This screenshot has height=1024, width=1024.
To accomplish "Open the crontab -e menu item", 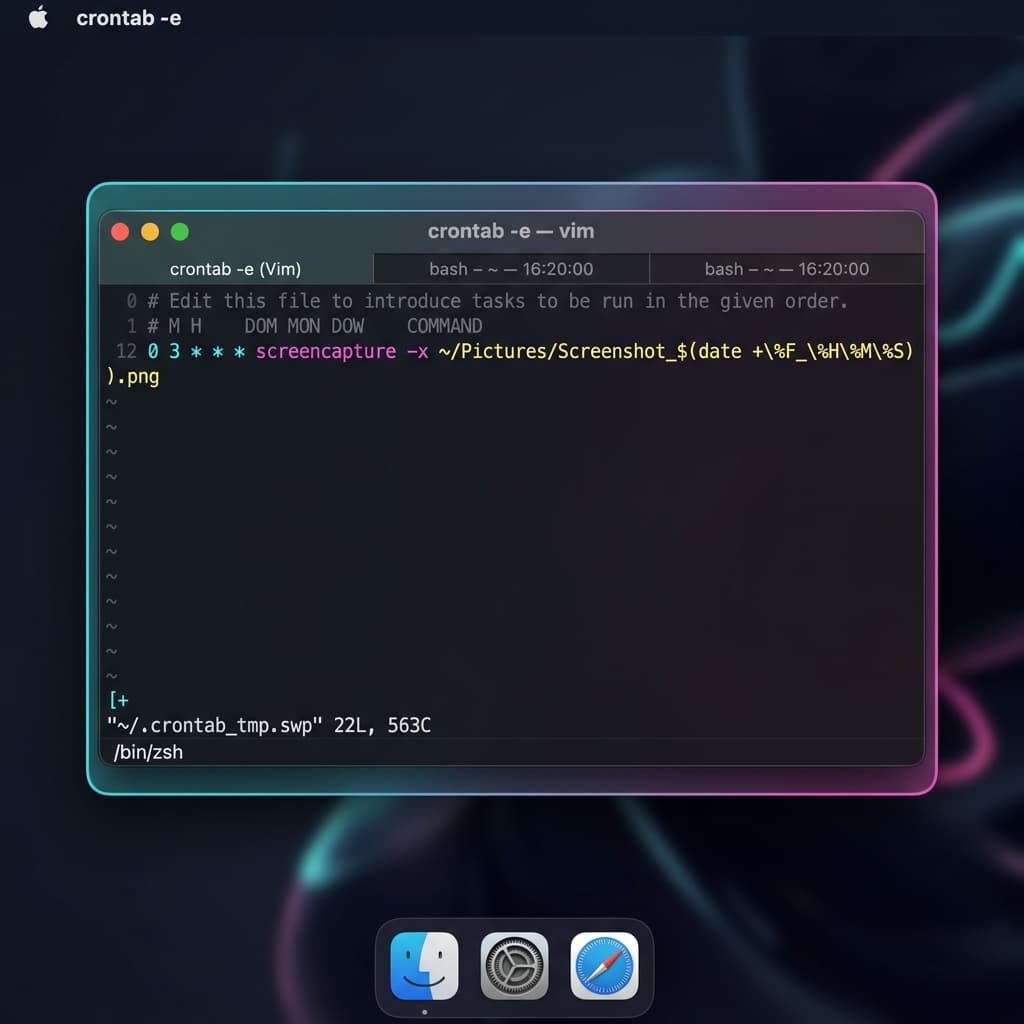I will pos(129,17).
